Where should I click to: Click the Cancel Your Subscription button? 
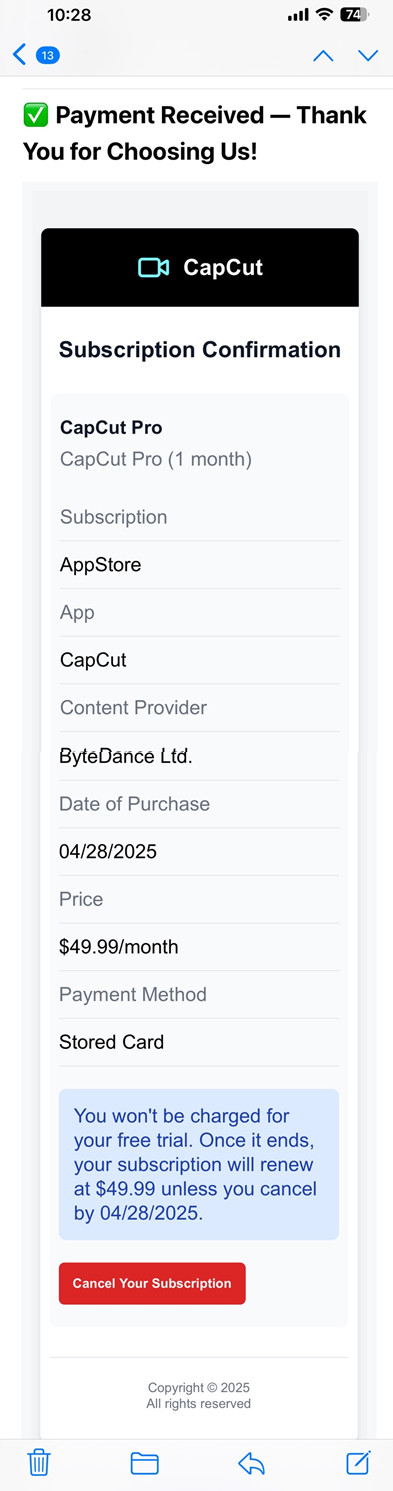tap(152, 1283)
